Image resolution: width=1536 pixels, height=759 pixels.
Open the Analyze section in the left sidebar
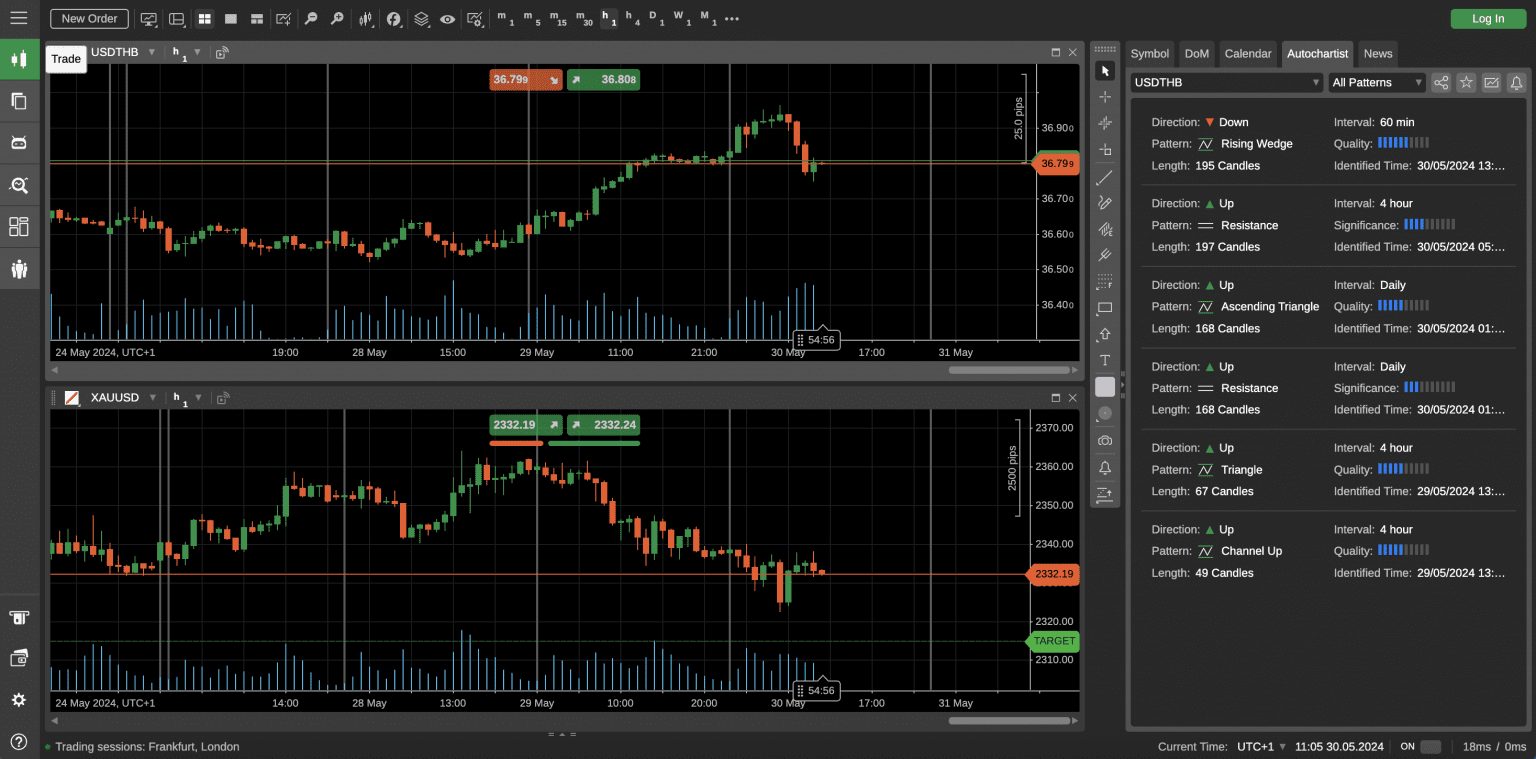pos(19,184)
